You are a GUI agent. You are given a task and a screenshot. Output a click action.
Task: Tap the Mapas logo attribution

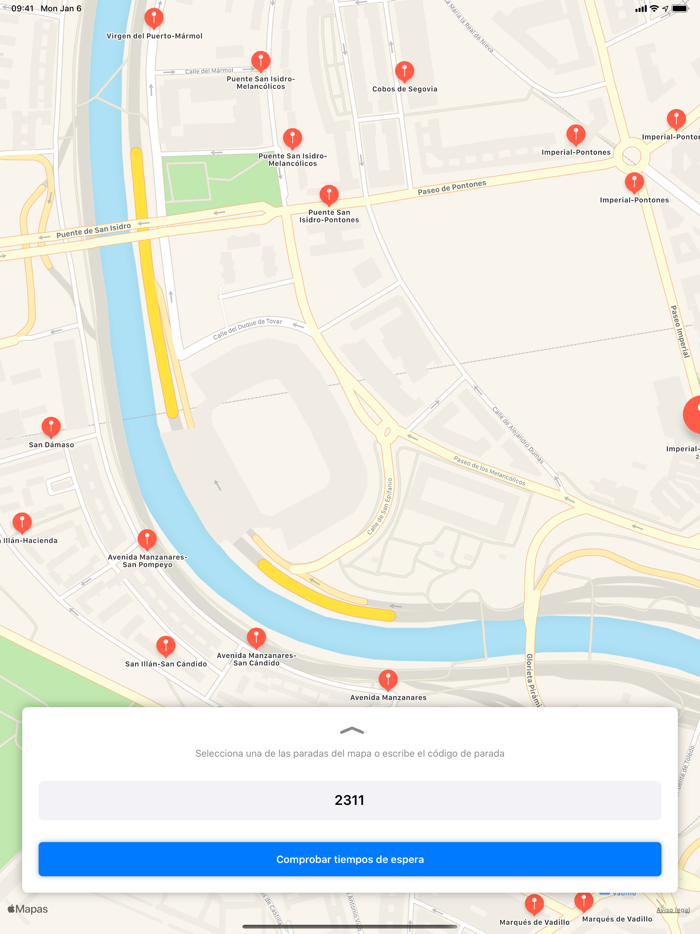click(27, 909)
